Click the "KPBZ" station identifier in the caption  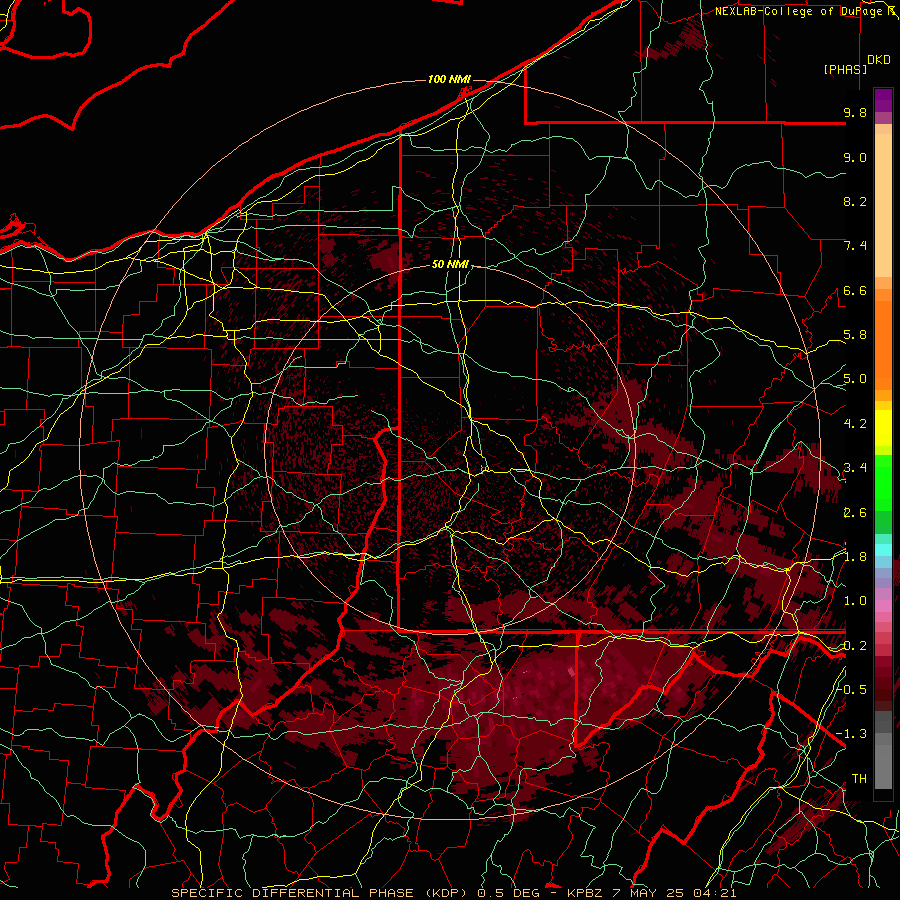(x=584, y=893)
